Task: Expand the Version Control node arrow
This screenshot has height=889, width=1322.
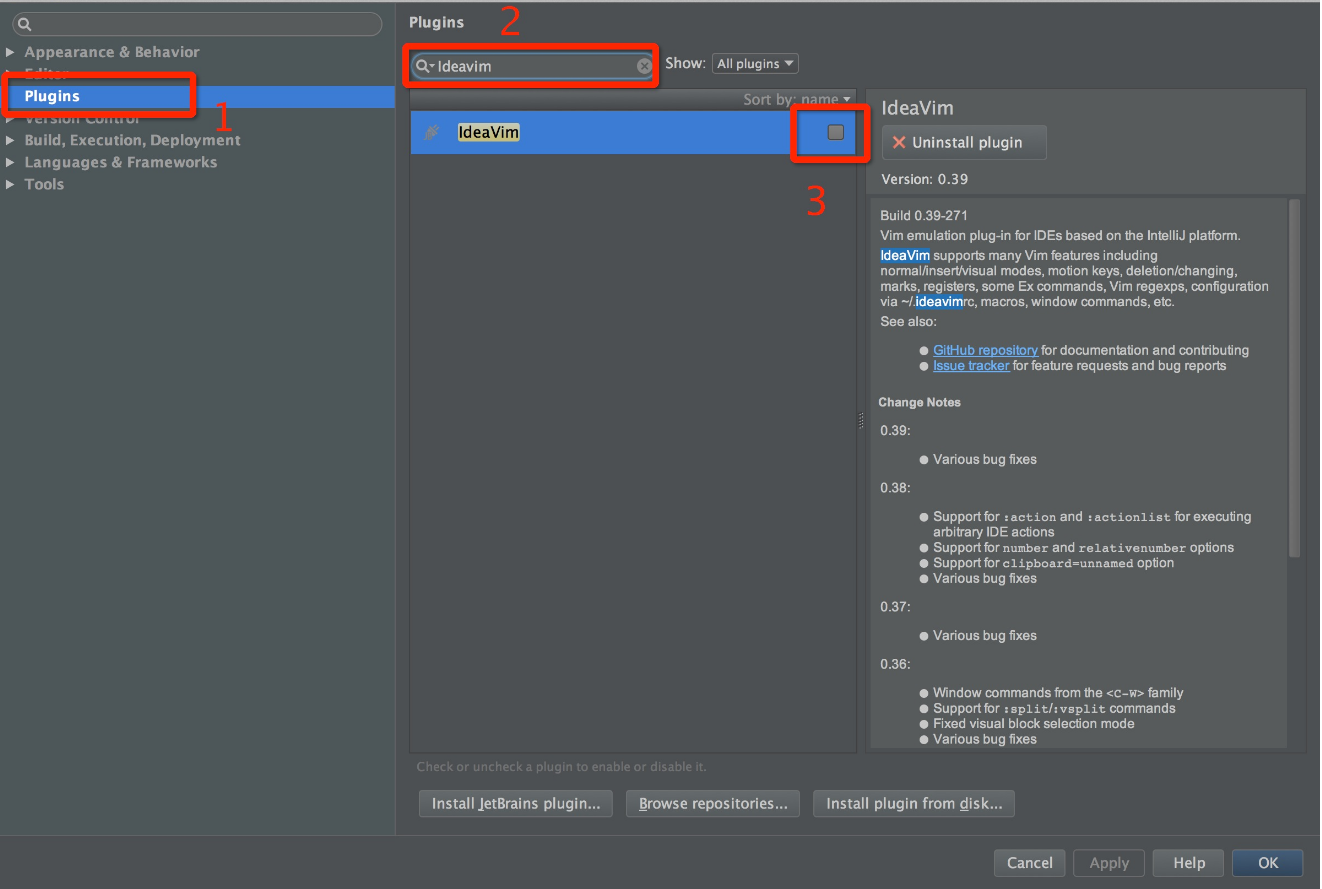Action: (10, 118)
